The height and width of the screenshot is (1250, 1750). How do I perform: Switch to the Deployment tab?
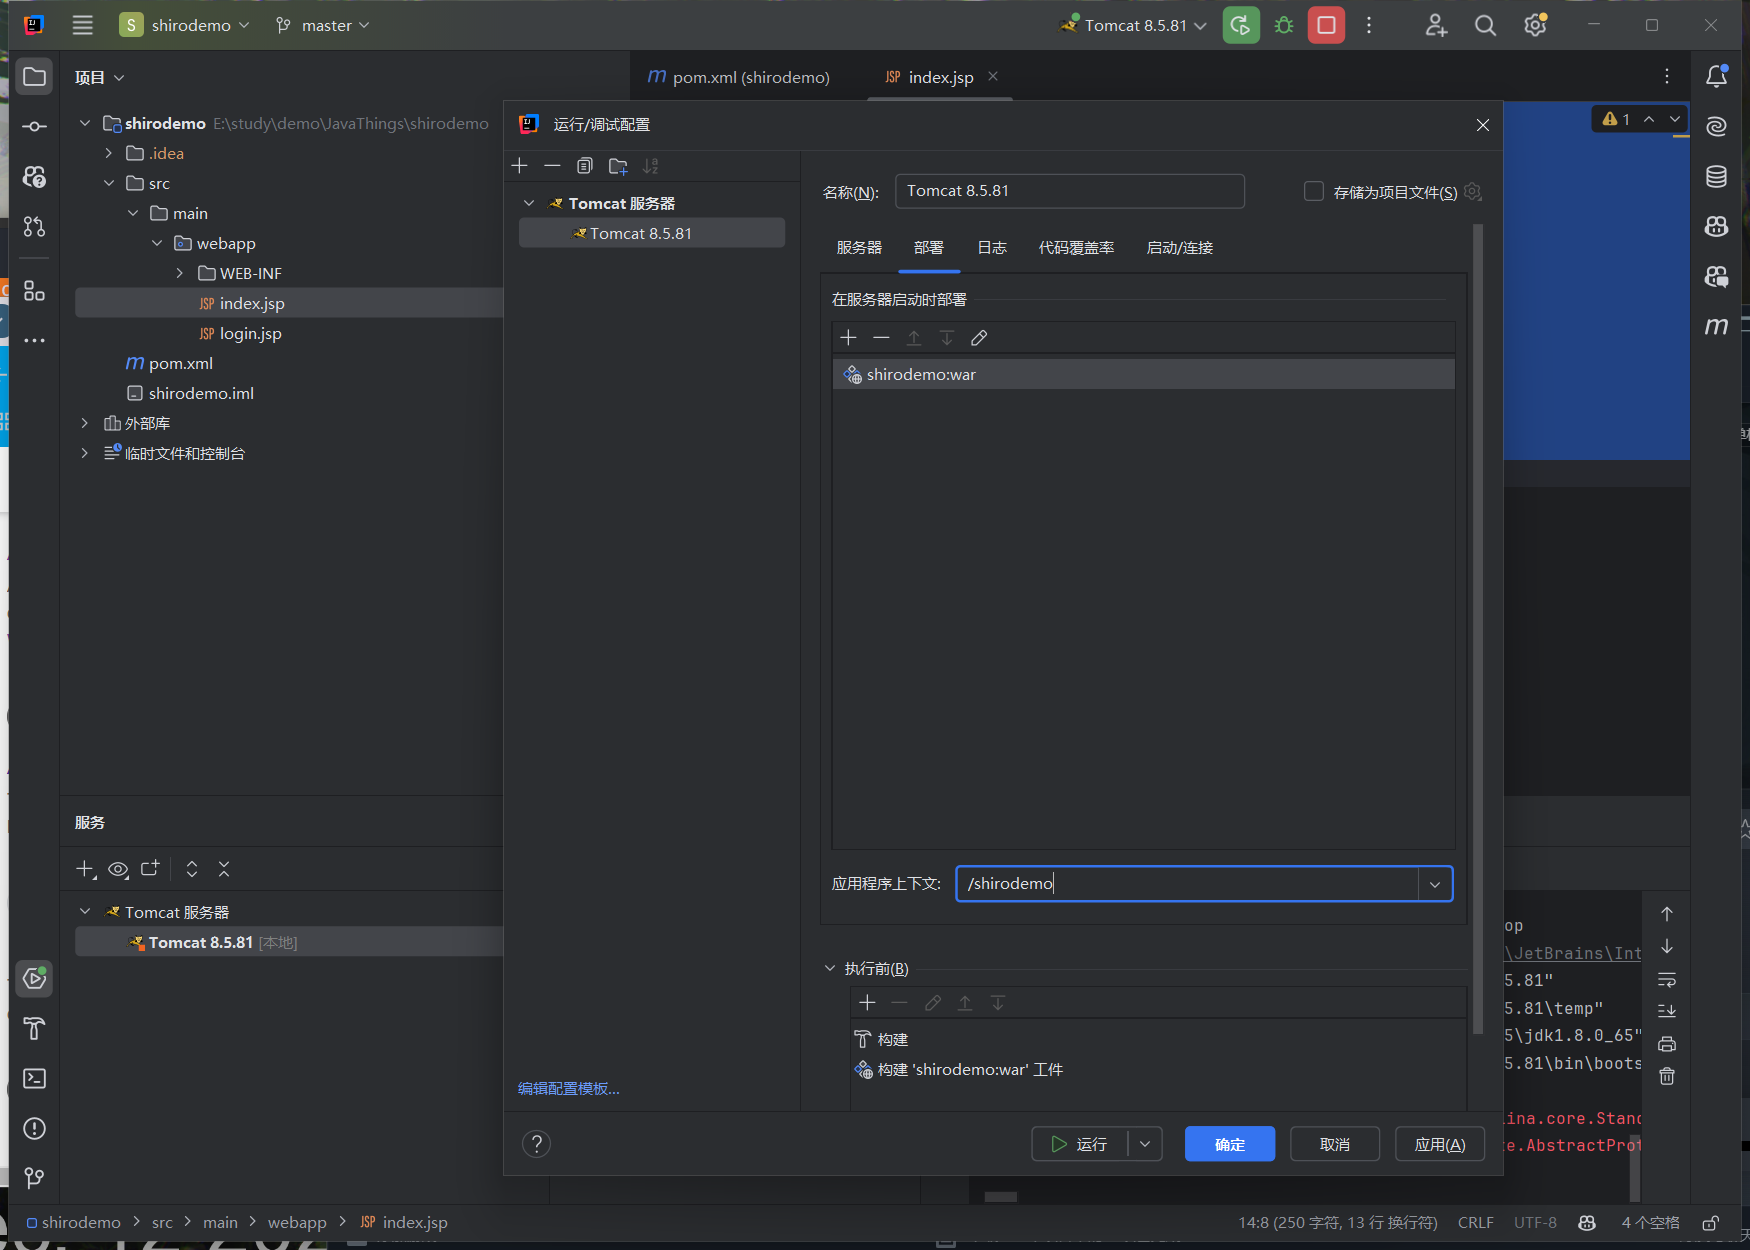[x=929, y=247]
